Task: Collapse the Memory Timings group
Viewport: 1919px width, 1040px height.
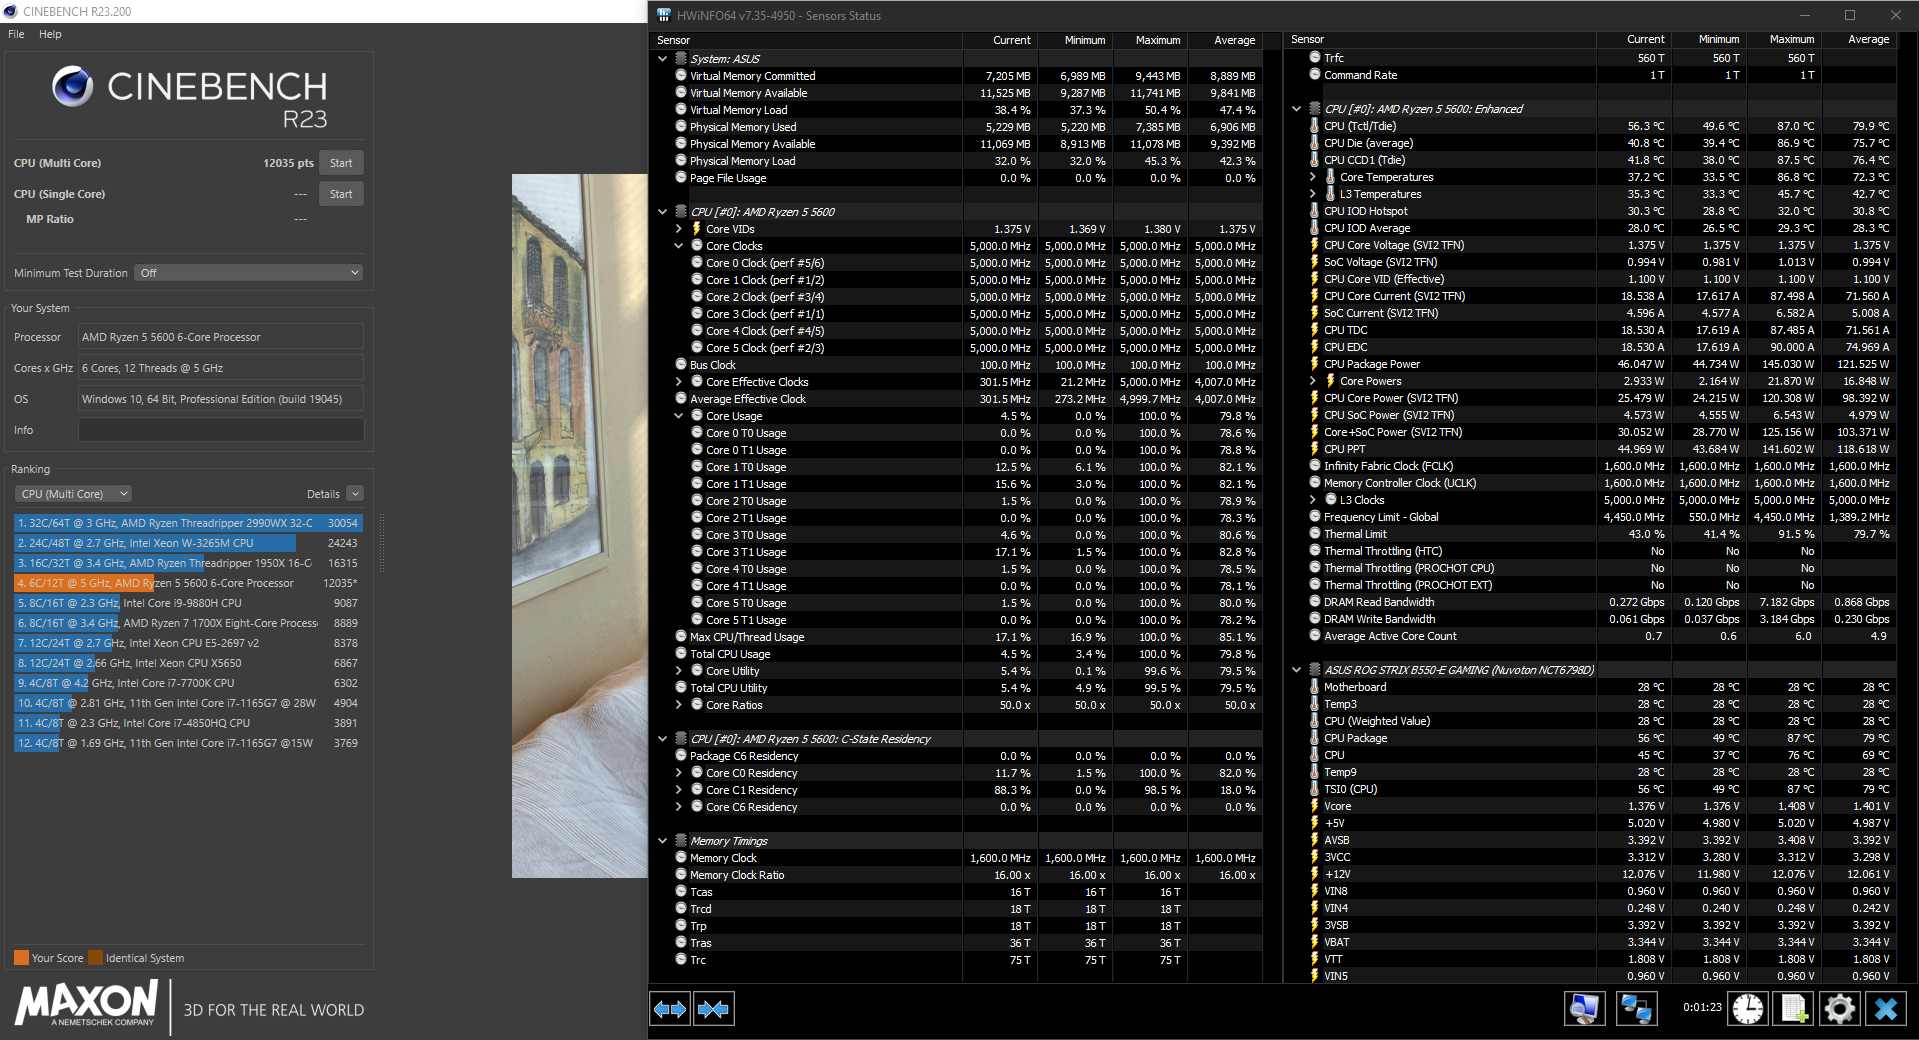Action: pyautogui.click(x=662, y=841)
